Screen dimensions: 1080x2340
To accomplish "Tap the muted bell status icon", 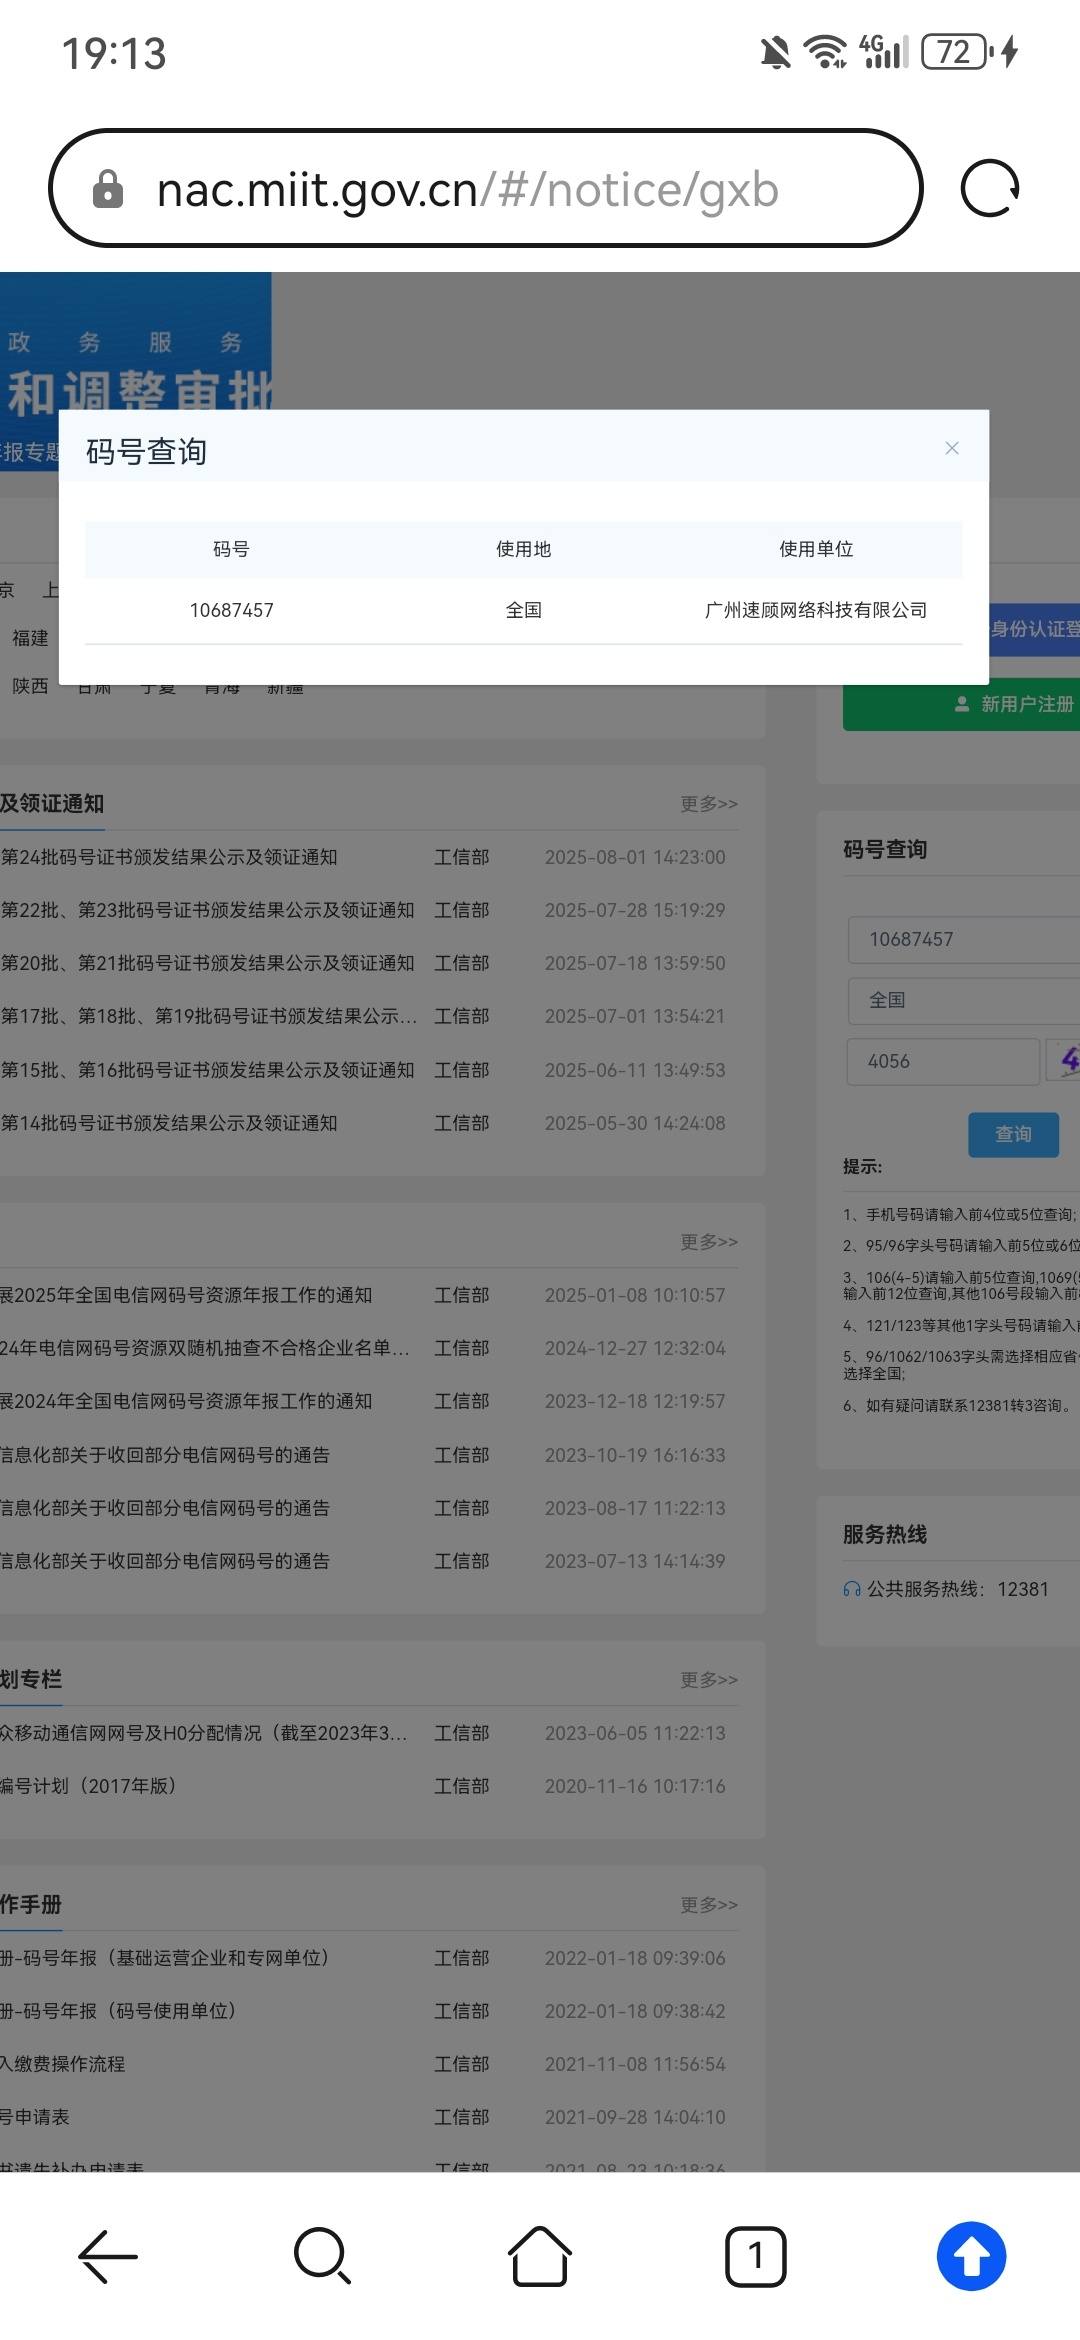I will click(x=775, y=52).
